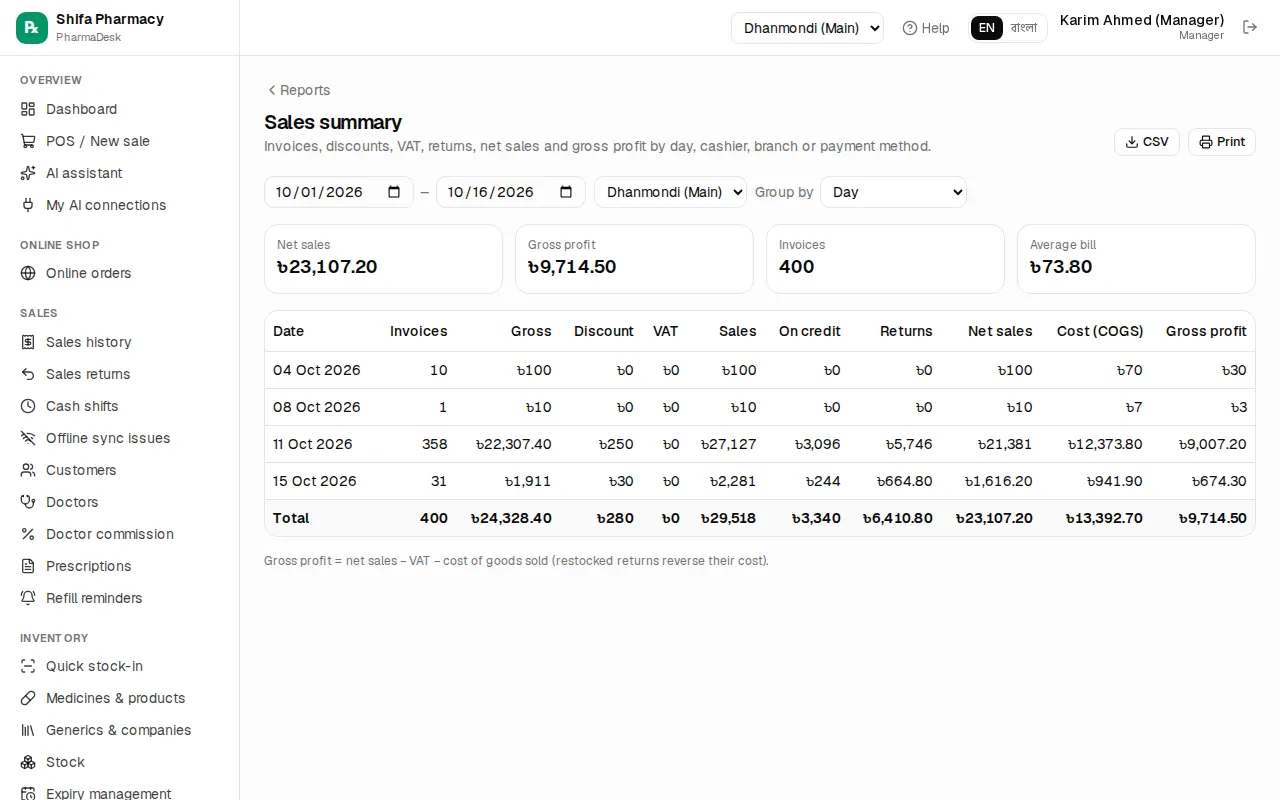Open Generics & companies menu item
This screenshot has width=1280, height=800.
click(x=119, y=730)
